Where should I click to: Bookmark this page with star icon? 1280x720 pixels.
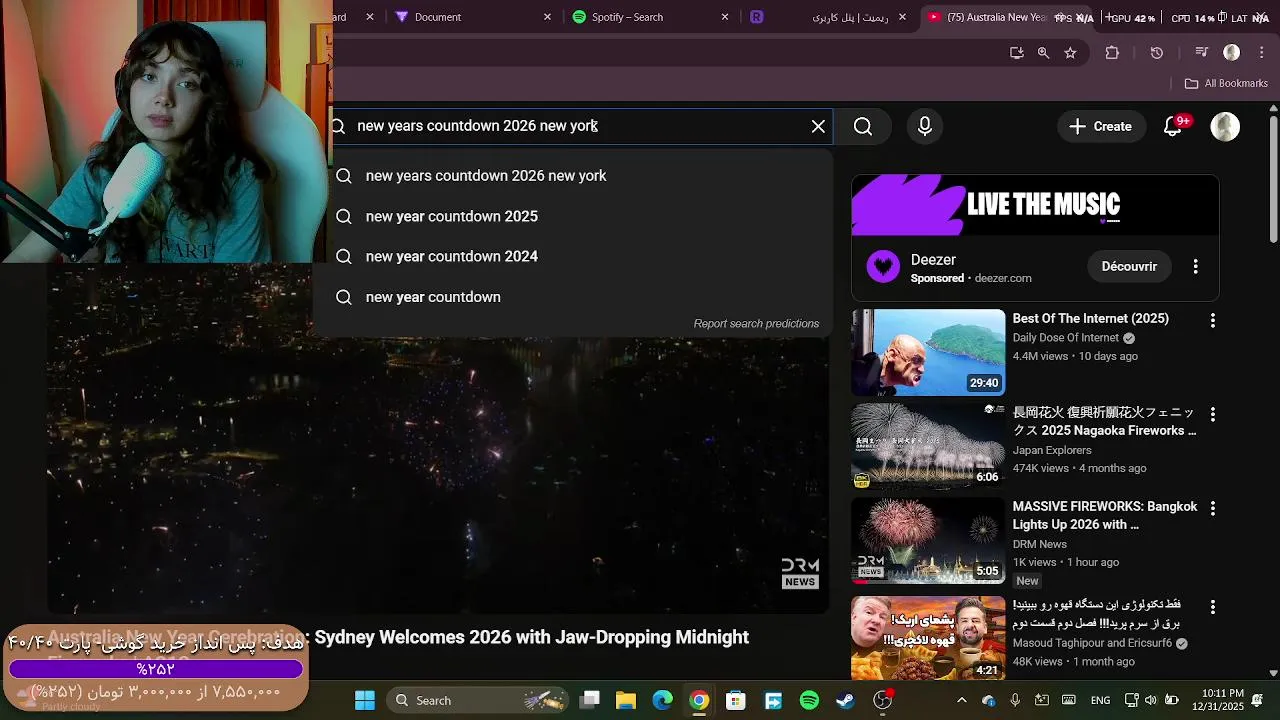(x=1070, y=53)
